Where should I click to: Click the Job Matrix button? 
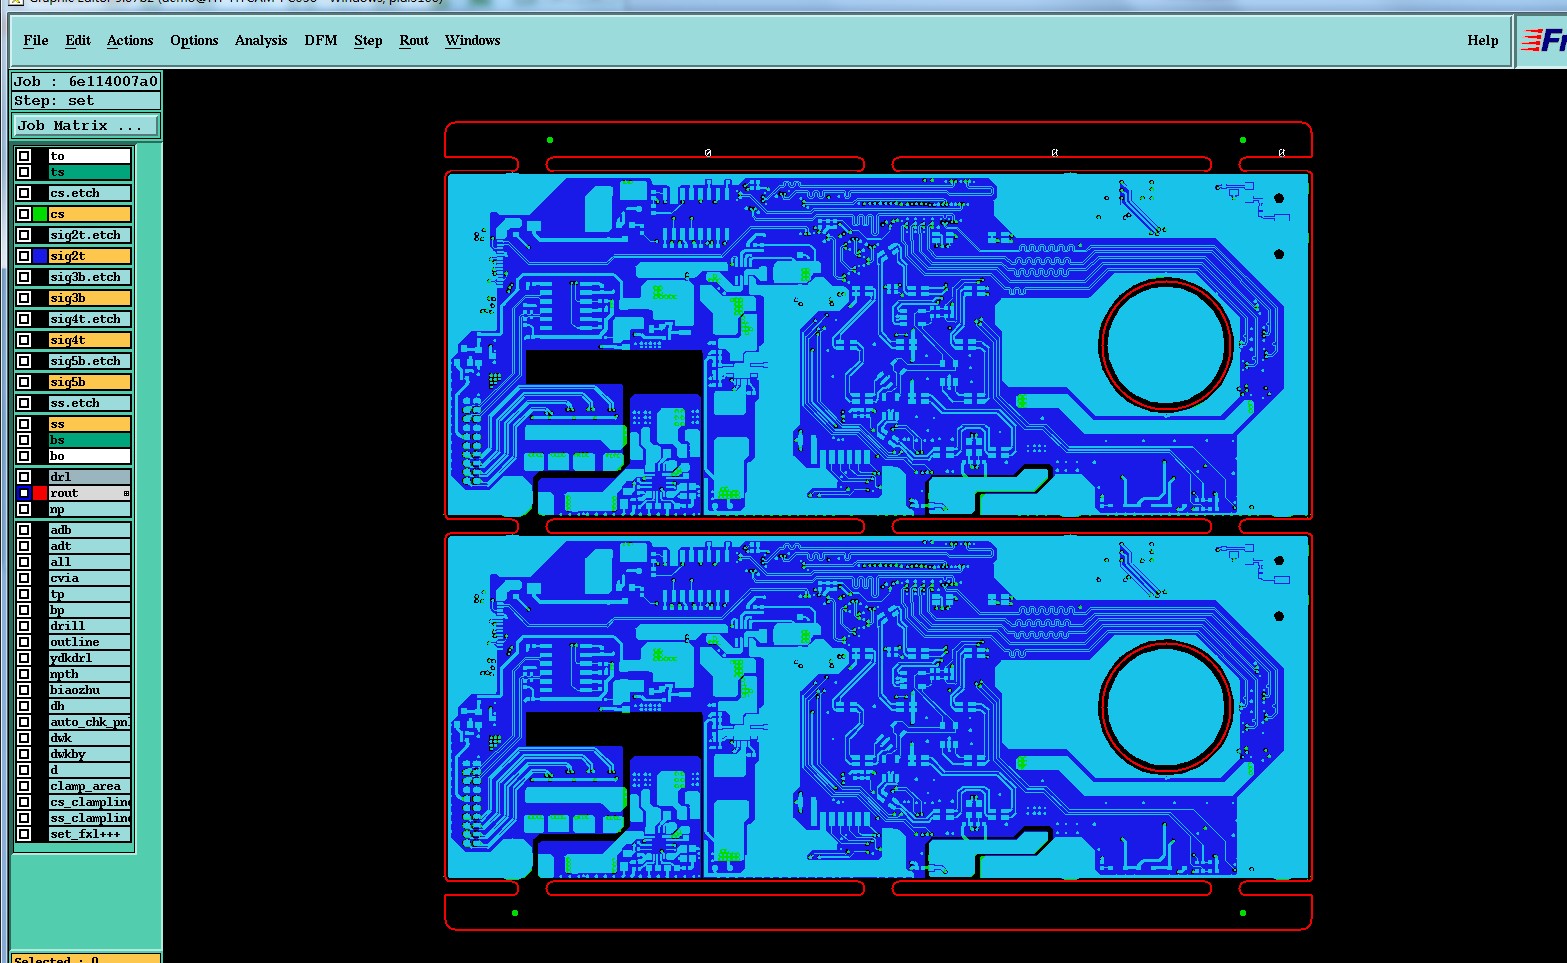pos(86,125)
